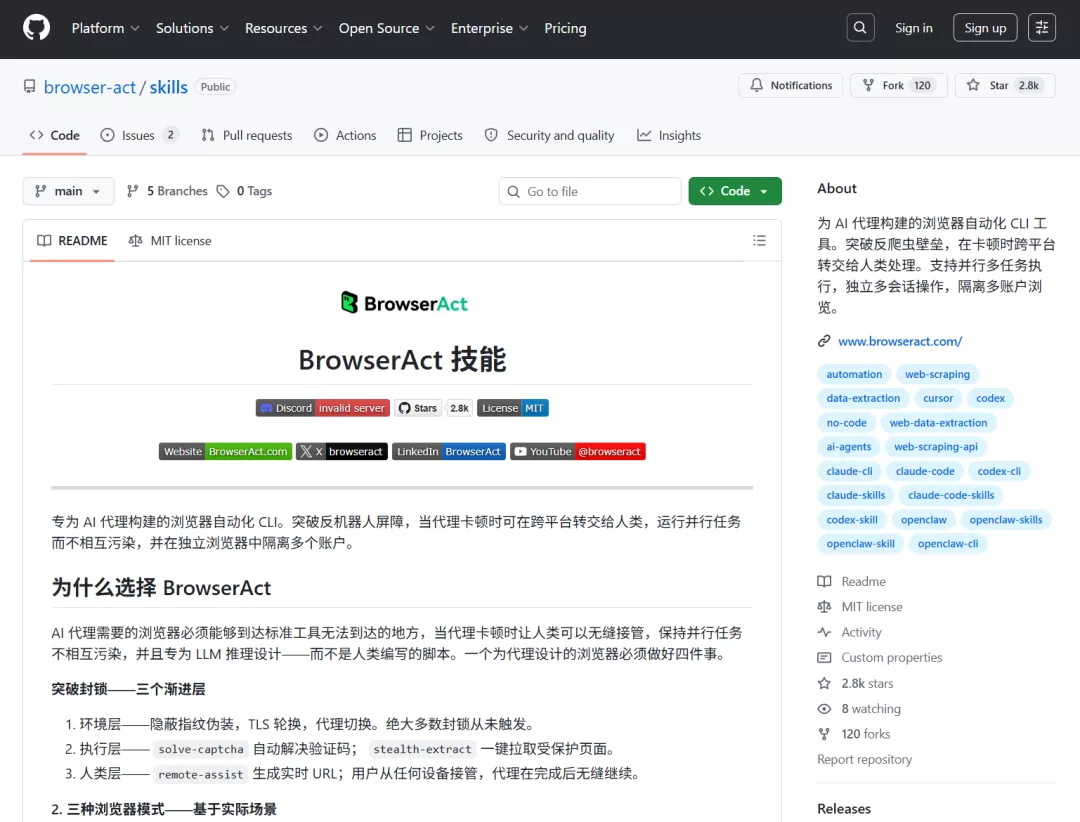Select the data-extraction topic tag
Image resolution: width=1080 pixels, height=822 pixels.
(x=863, y=398)
